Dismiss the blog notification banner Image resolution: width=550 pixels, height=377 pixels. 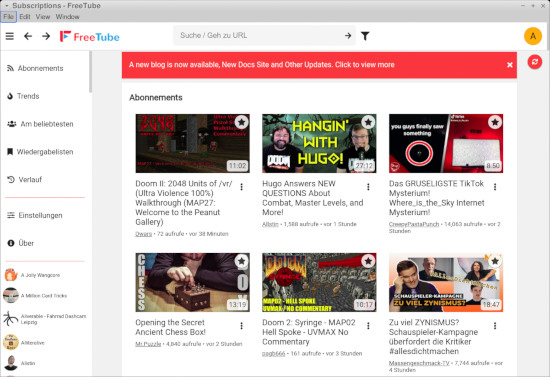[510, 65]
